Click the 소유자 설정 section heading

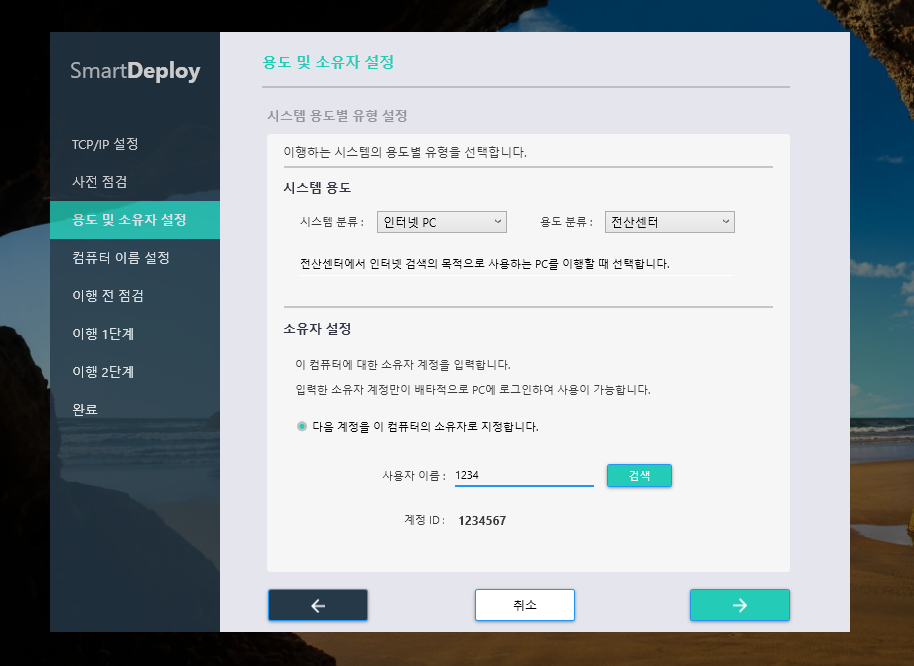pyautogui.click(x=317, y=329)
